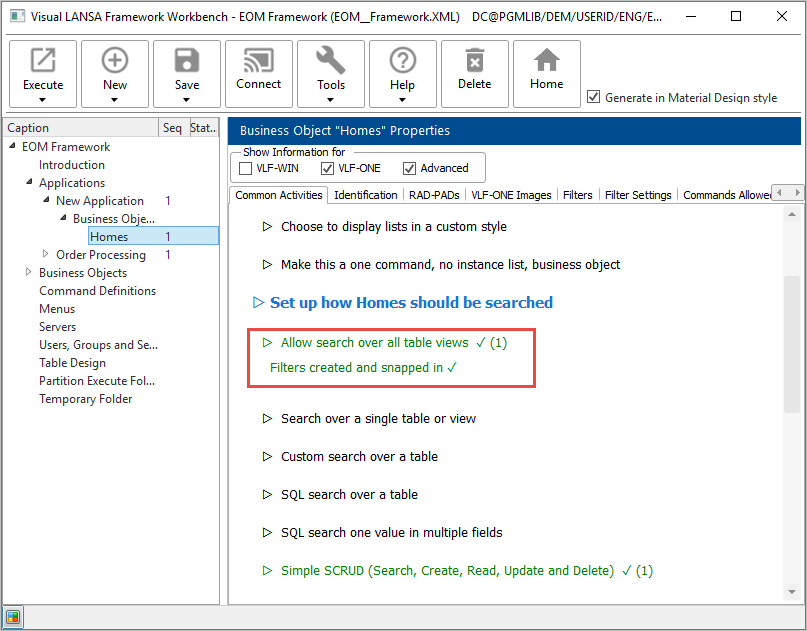The image size is (807, 631).
Task: Click the Delete trash icon
Action: point(475,62)
